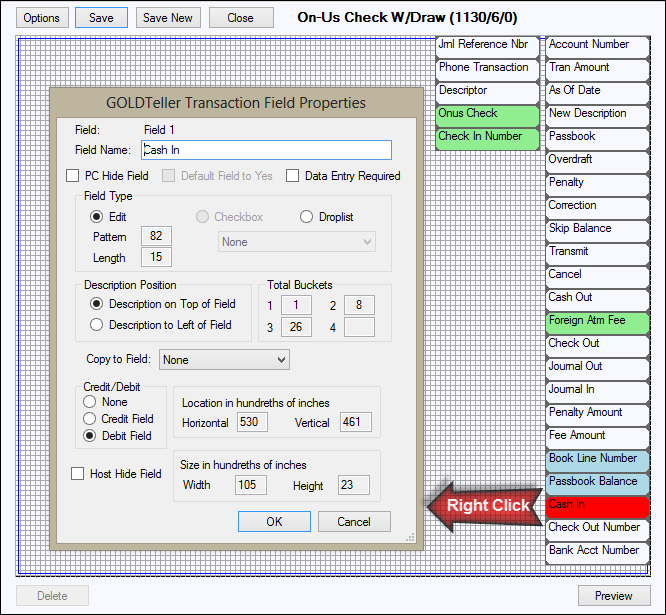The height and width of the screenshot is (615, 666).
Task: Select the Passbook field
Action: coord(597,138)
